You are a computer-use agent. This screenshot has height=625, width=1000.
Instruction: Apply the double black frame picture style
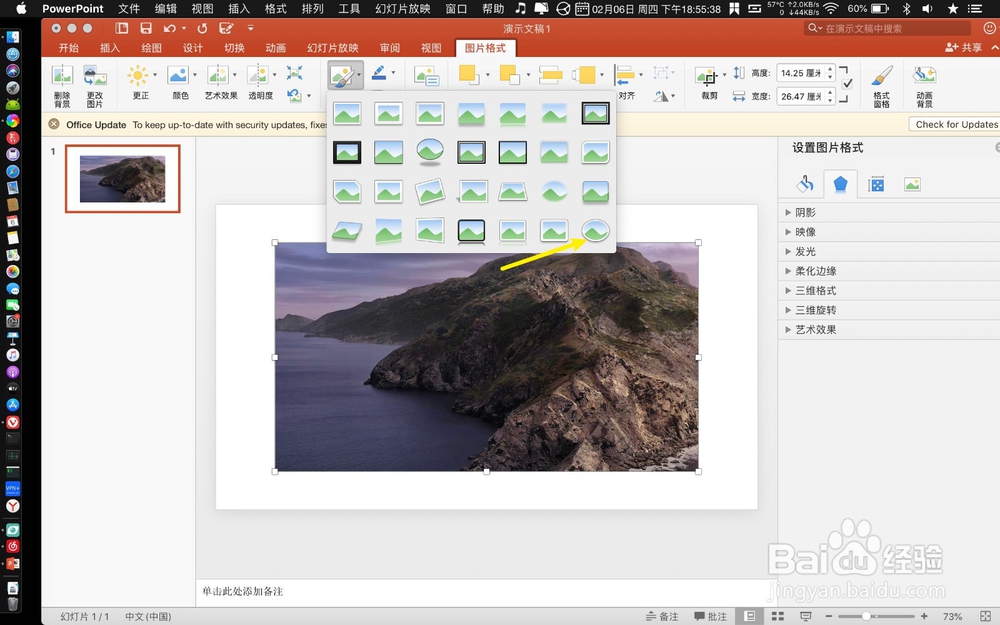point(596,114)
